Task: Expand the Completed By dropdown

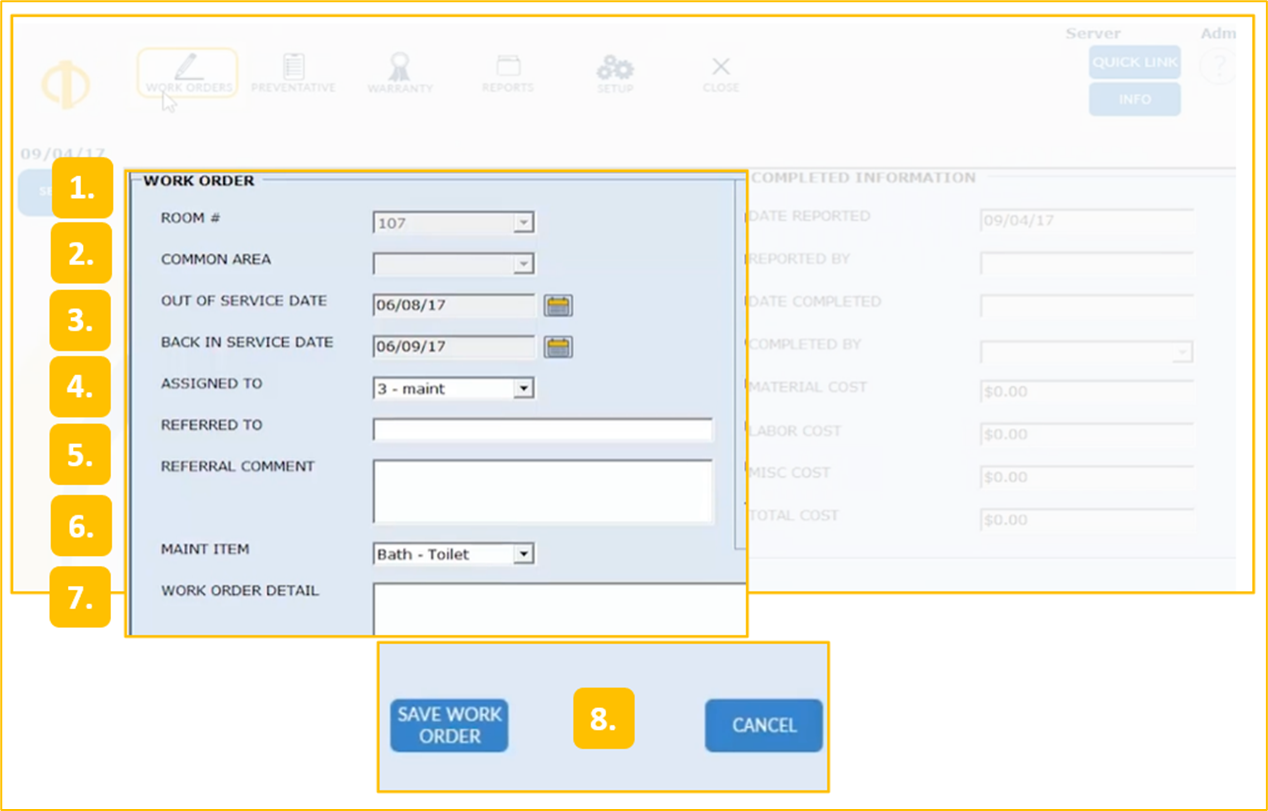Action: click(1182, 353)
